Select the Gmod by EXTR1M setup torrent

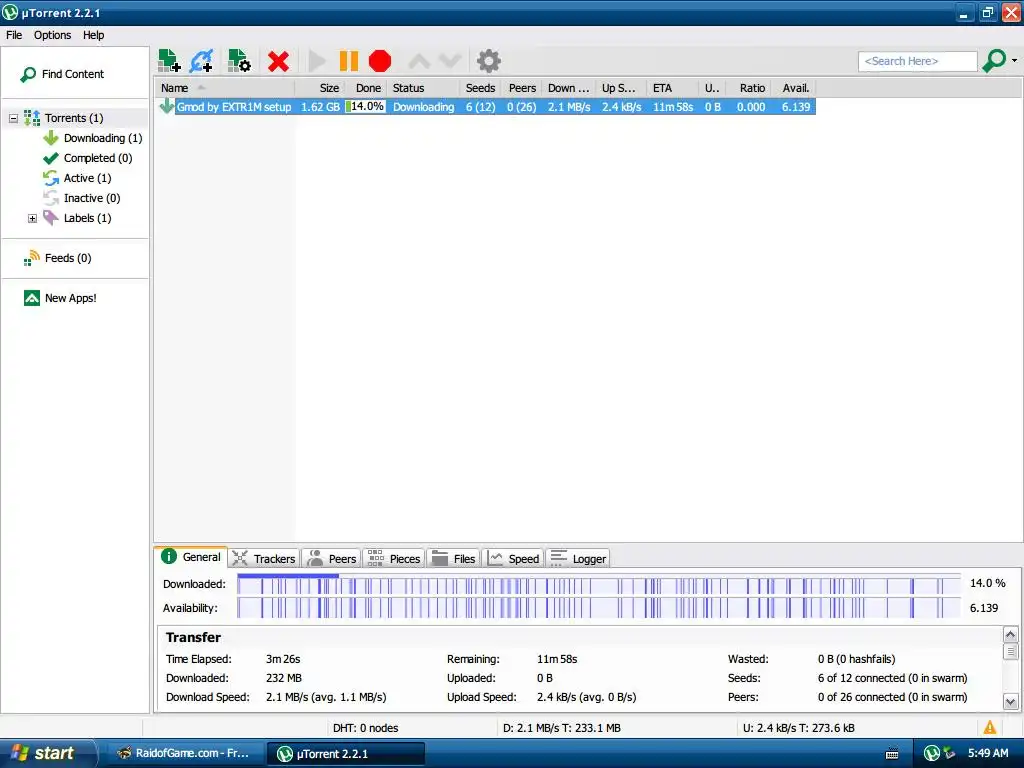coord(234,106)
